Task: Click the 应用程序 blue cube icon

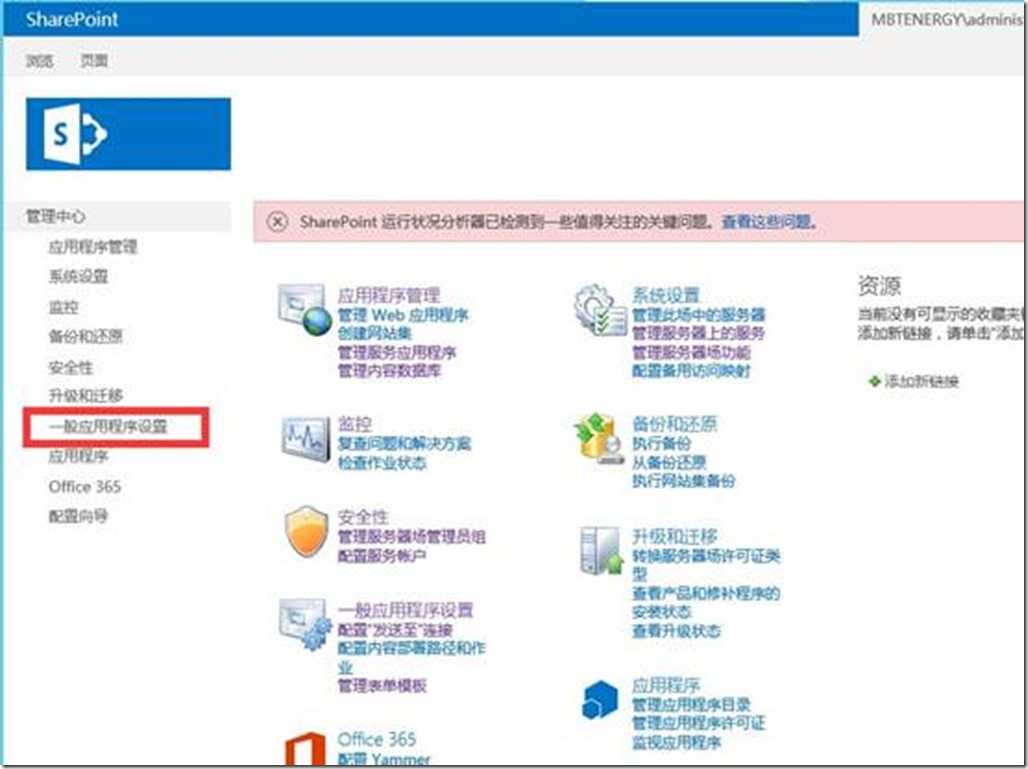Action: point(600,700)
